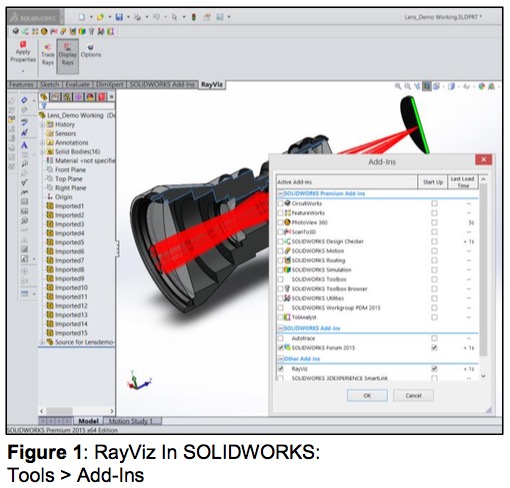Click Cancel in the Add-Ins dialog
The height and width of the screenshot is (488, 510).
pyautogui.click(x=413, y=396)
